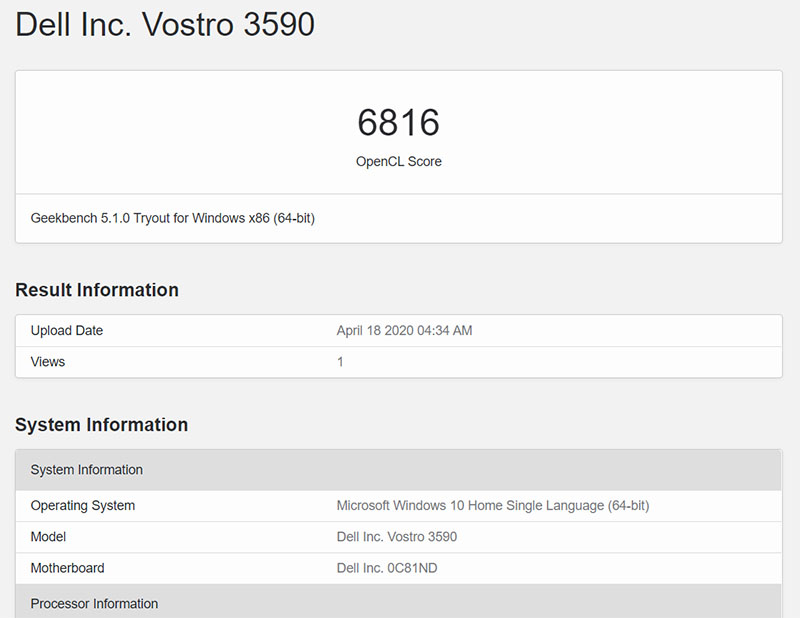Click the Geekbench 5.1.0 Tryout version text
This screenshot has width=800, height=618.
[x=170, y=218]
